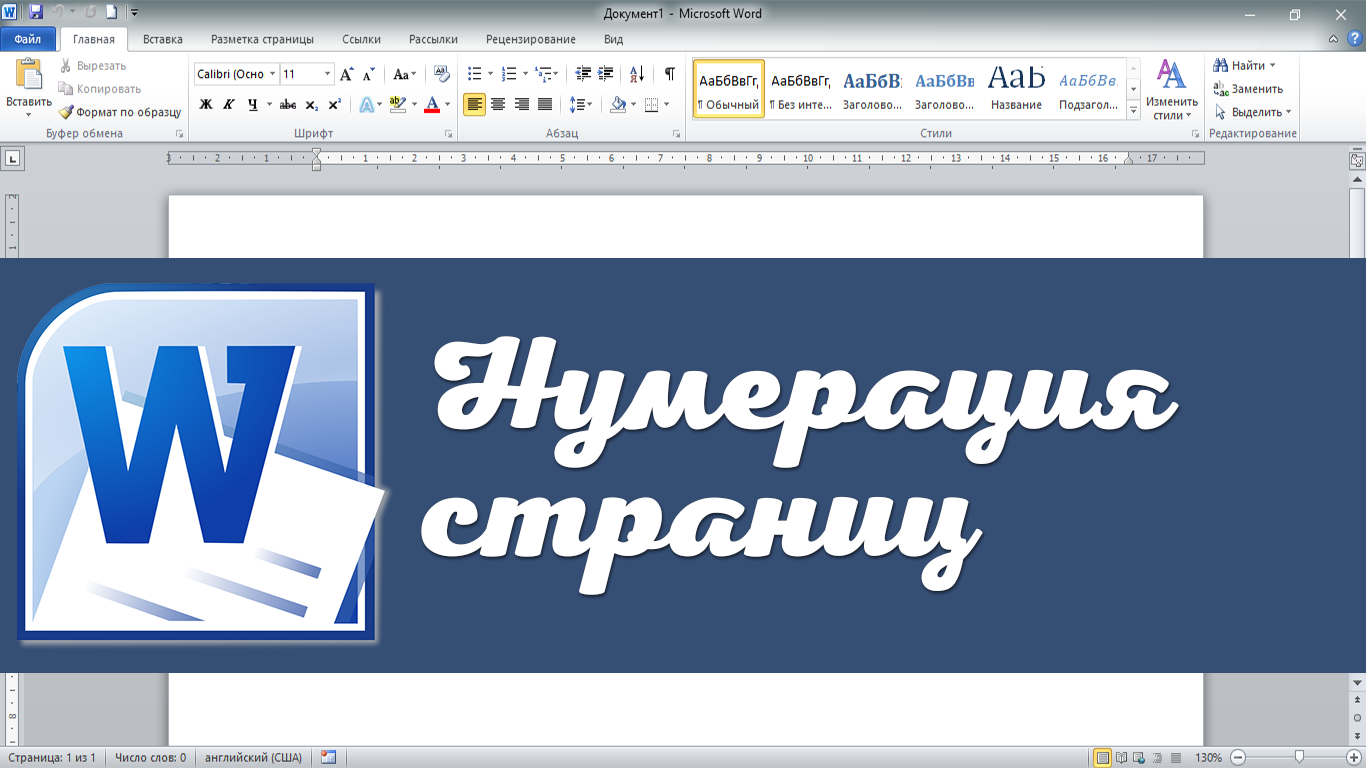Open the font name dropdown Calibri
This screenshot has width=1366, height=768.
point(273,74)
